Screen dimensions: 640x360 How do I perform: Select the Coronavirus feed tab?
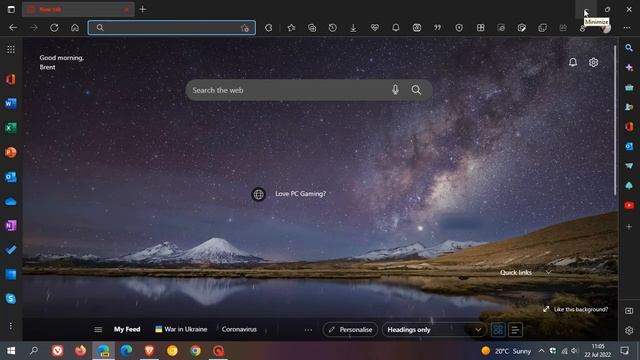[x=239, y=329]
